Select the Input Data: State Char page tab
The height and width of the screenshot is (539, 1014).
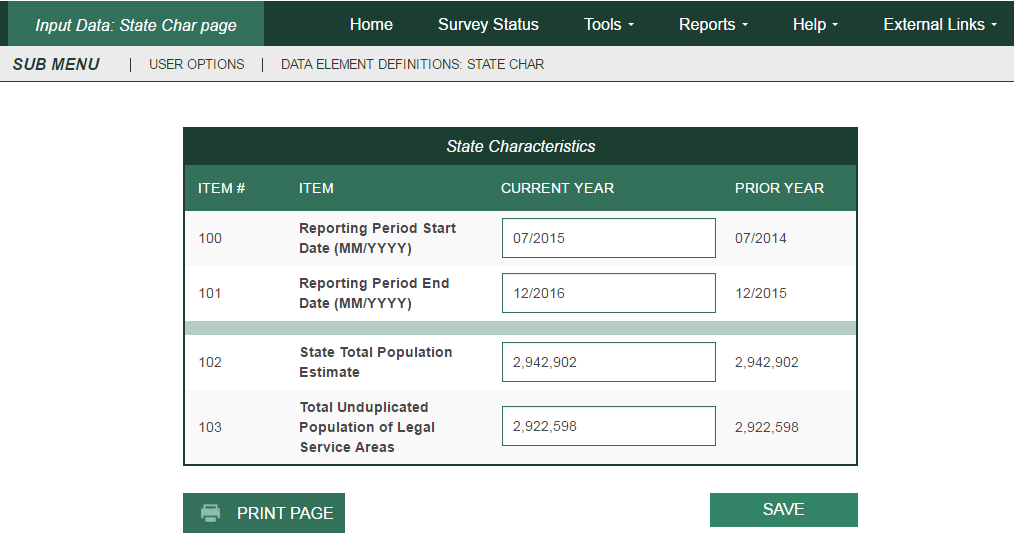click(136, 25)
